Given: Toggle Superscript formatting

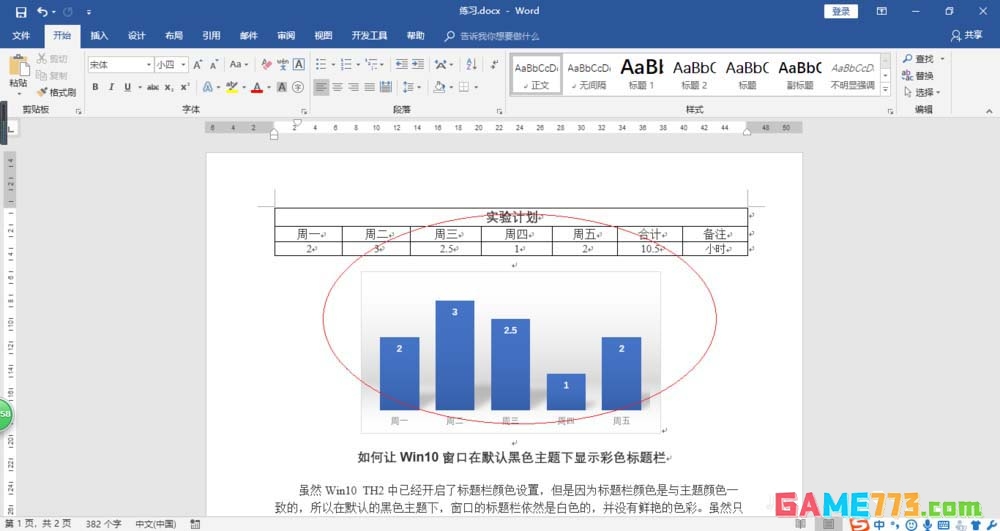Looking at the screenshot, I should [185, 87].
